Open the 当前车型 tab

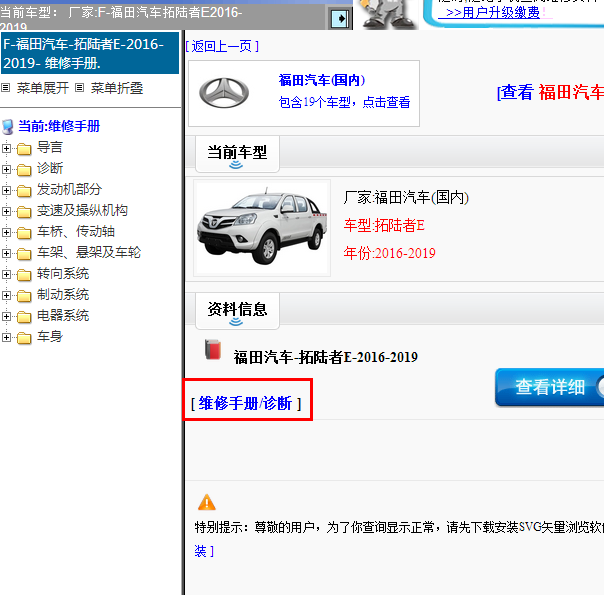(237, 154)
